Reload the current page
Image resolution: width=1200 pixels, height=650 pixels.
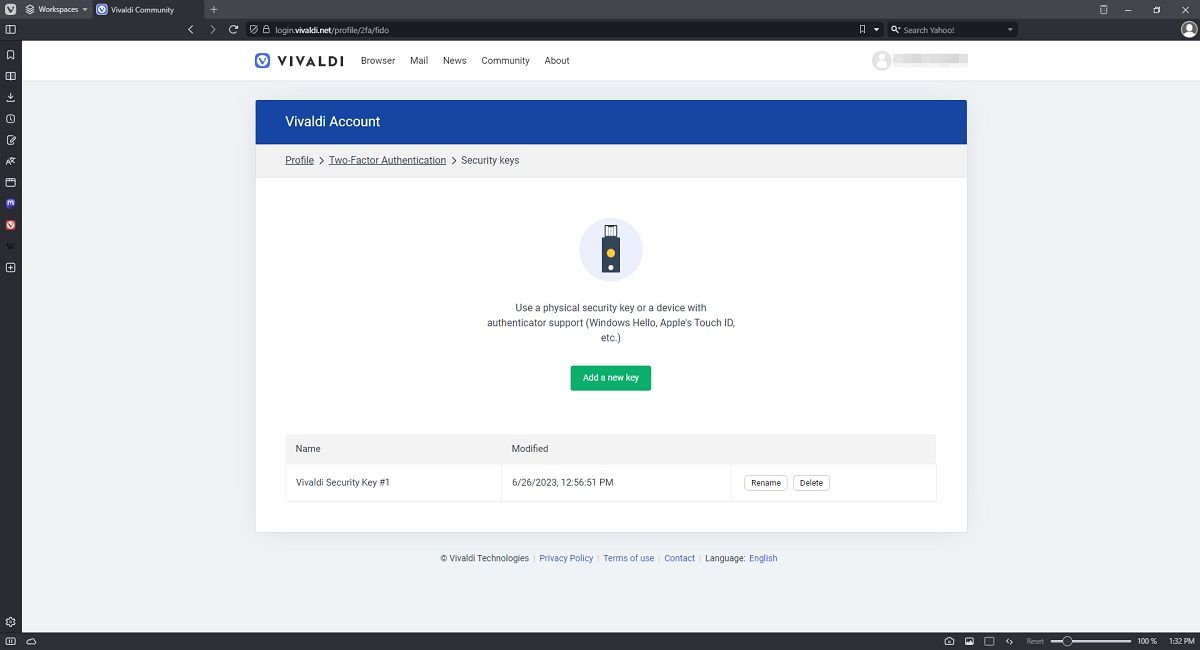233,30
